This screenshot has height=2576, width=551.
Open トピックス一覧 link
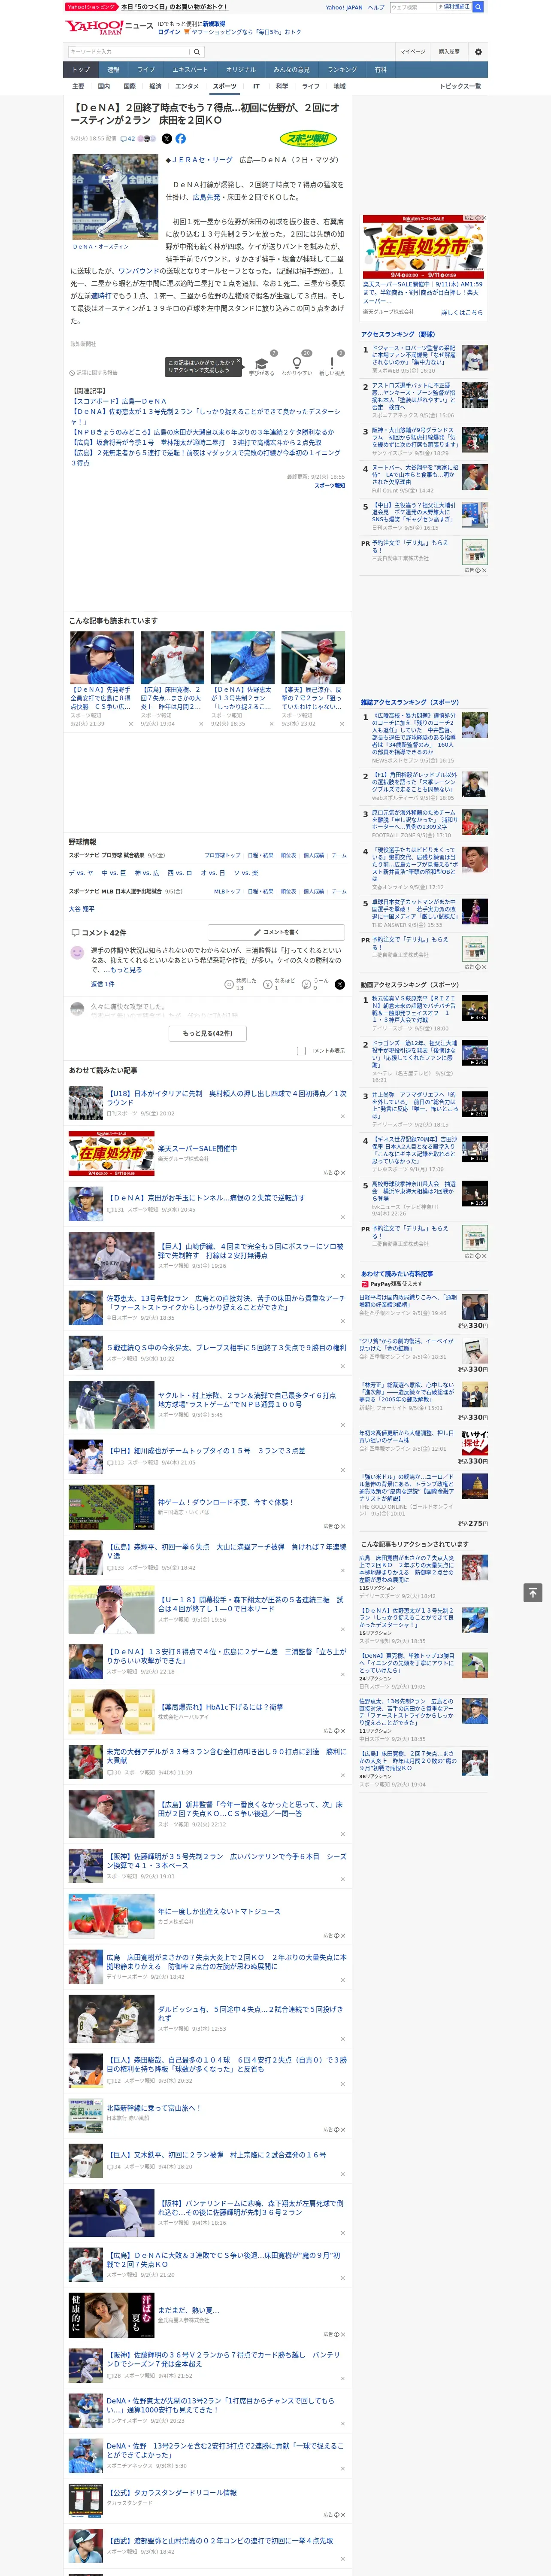click(460, 86)
